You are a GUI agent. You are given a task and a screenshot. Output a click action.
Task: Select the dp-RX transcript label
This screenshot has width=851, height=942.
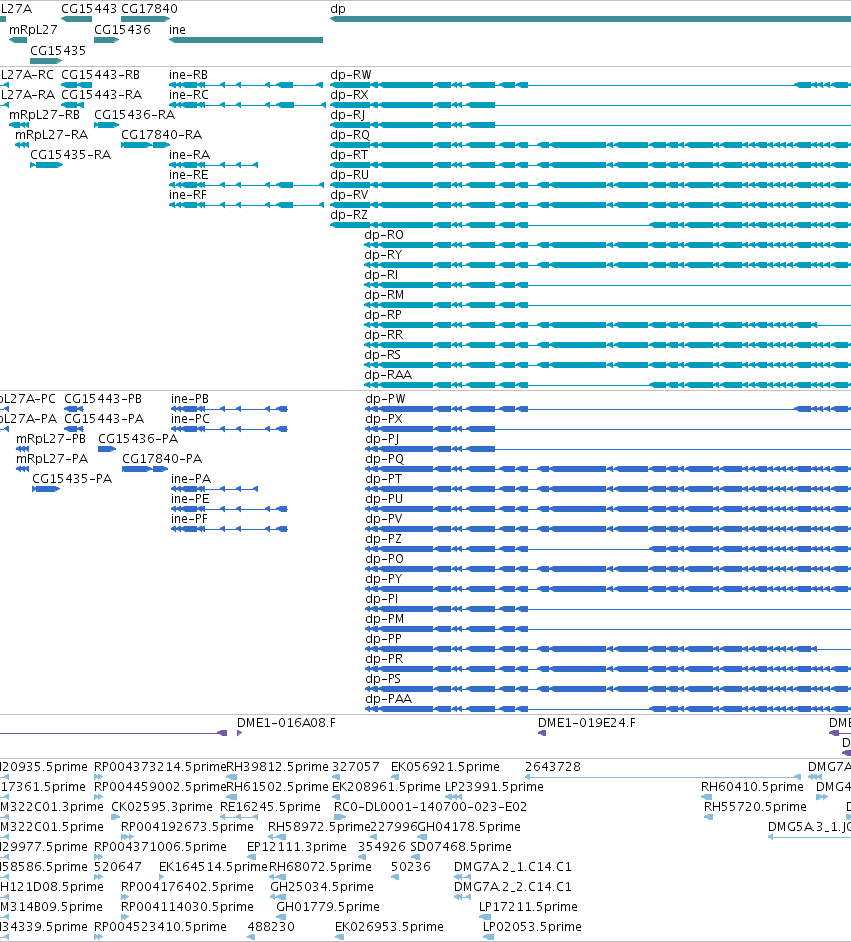point(350,95)
